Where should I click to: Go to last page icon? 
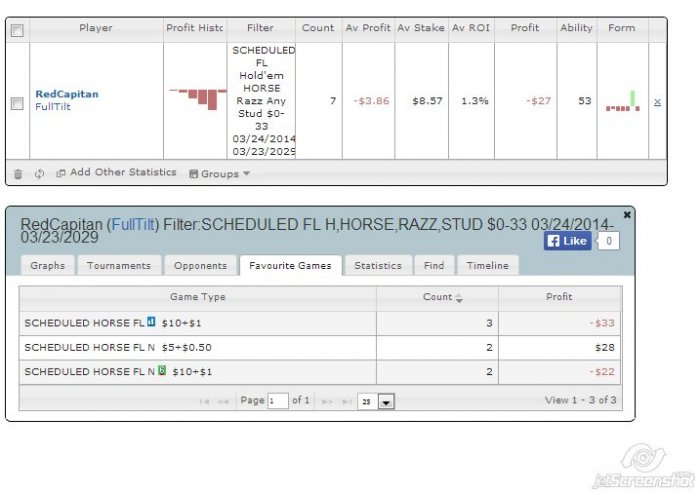click(x=347, y=402)
